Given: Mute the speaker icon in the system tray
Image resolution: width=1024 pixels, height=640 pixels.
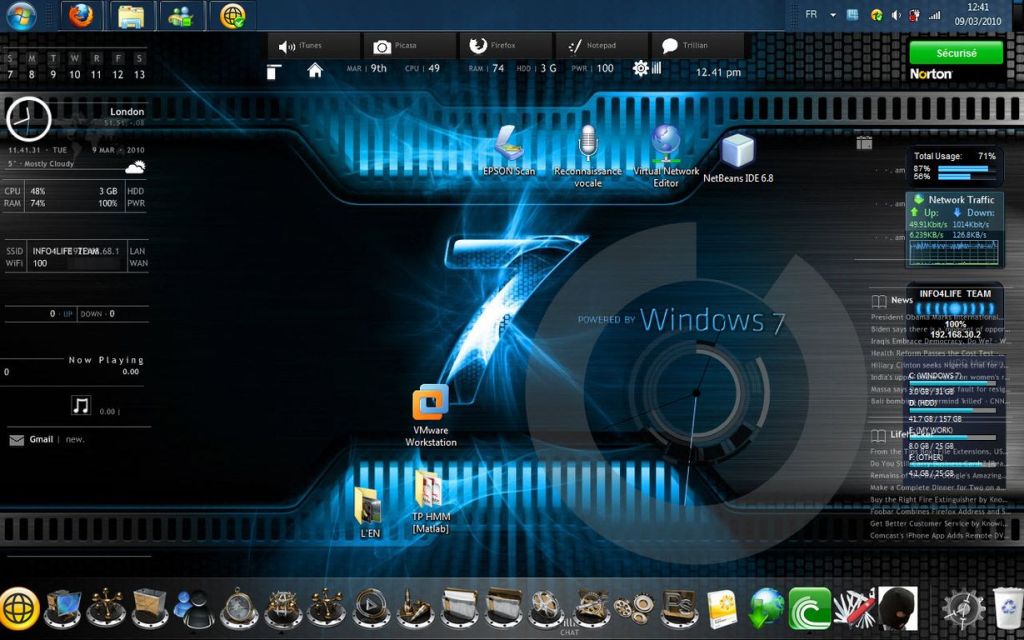Looking at the screenshot, I should pyautogui.click(x=894, y=14).
